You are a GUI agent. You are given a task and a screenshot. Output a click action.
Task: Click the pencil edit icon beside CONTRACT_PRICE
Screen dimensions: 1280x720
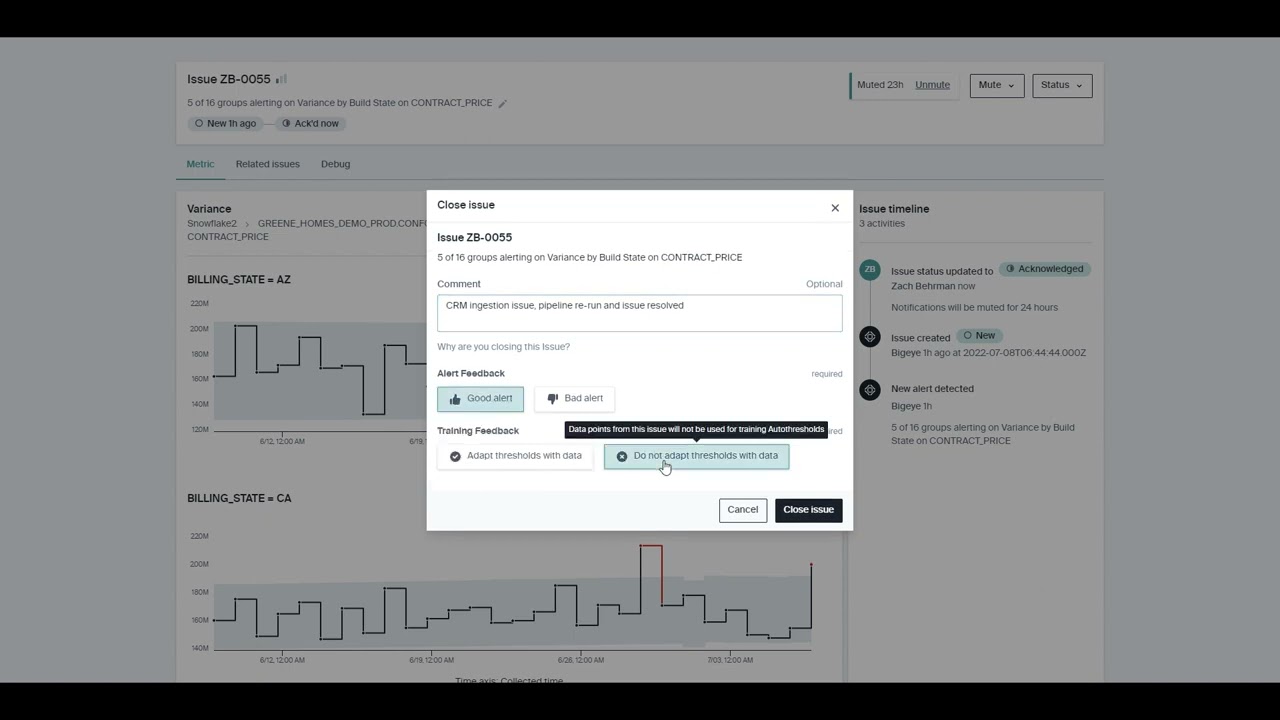[x=503, y=103]
